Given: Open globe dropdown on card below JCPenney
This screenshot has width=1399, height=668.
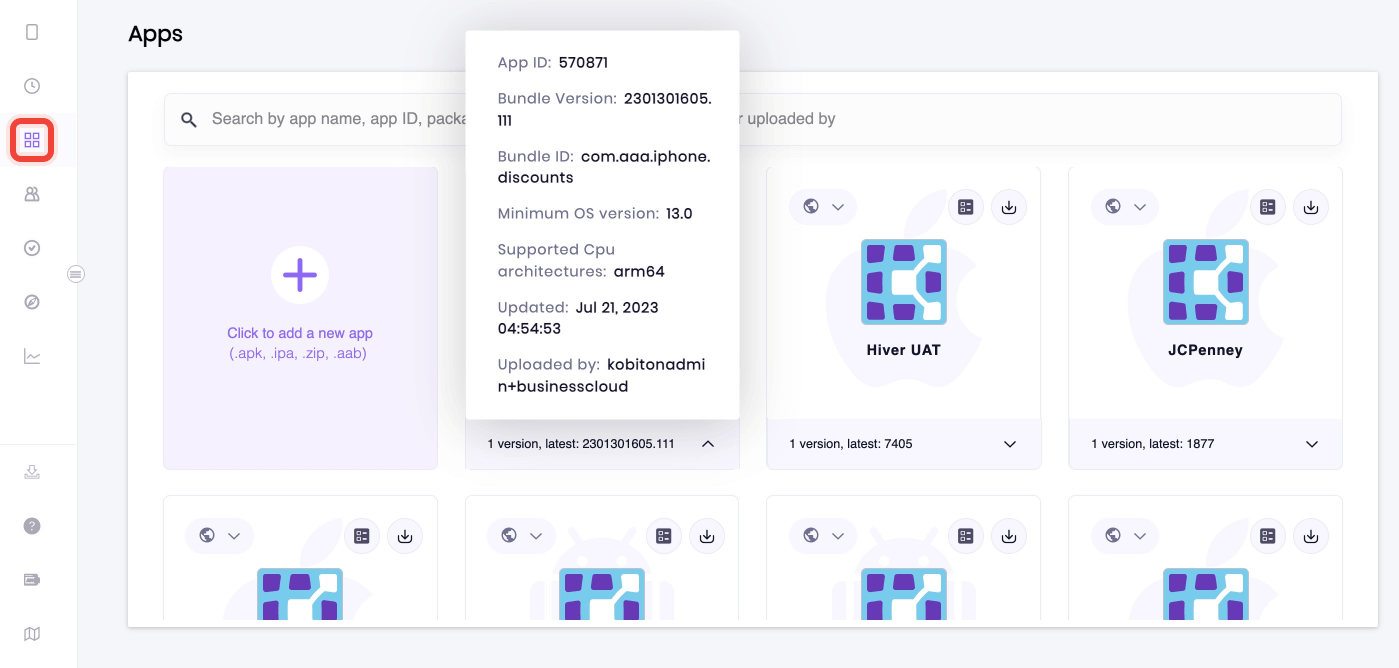Looking at the screenshot, I should 1125,536.
